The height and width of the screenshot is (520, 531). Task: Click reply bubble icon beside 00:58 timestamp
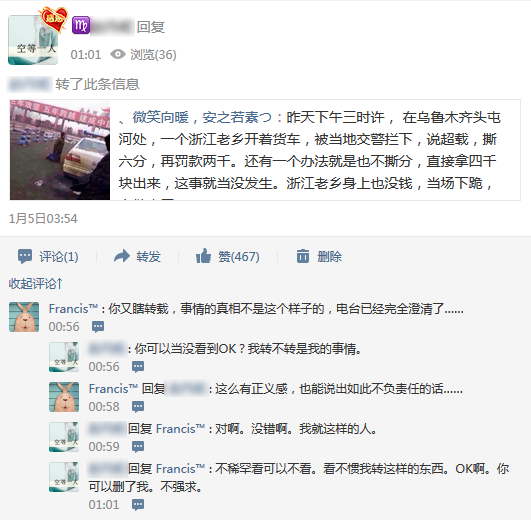coord(138,407)
